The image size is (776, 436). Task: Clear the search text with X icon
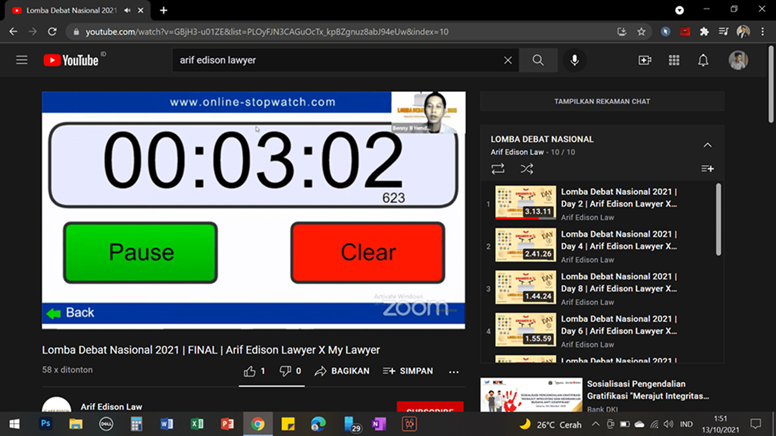point(507,60)
